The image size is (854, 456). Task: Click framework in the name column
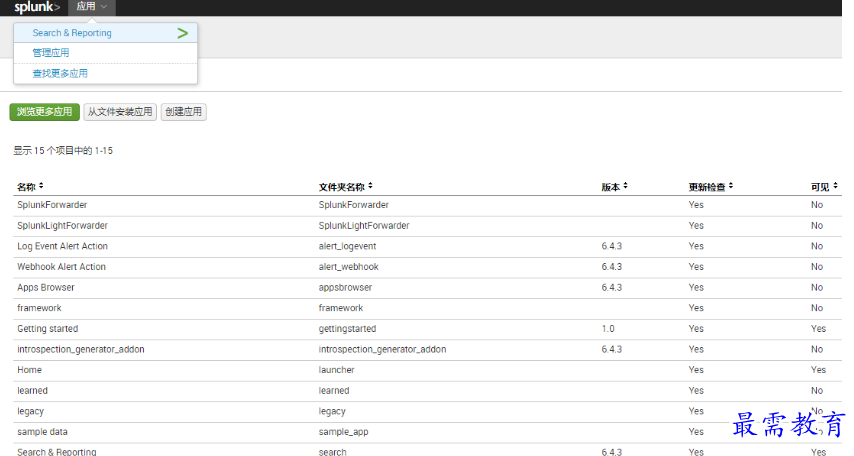pyautogui.click(x=39, y=308)
